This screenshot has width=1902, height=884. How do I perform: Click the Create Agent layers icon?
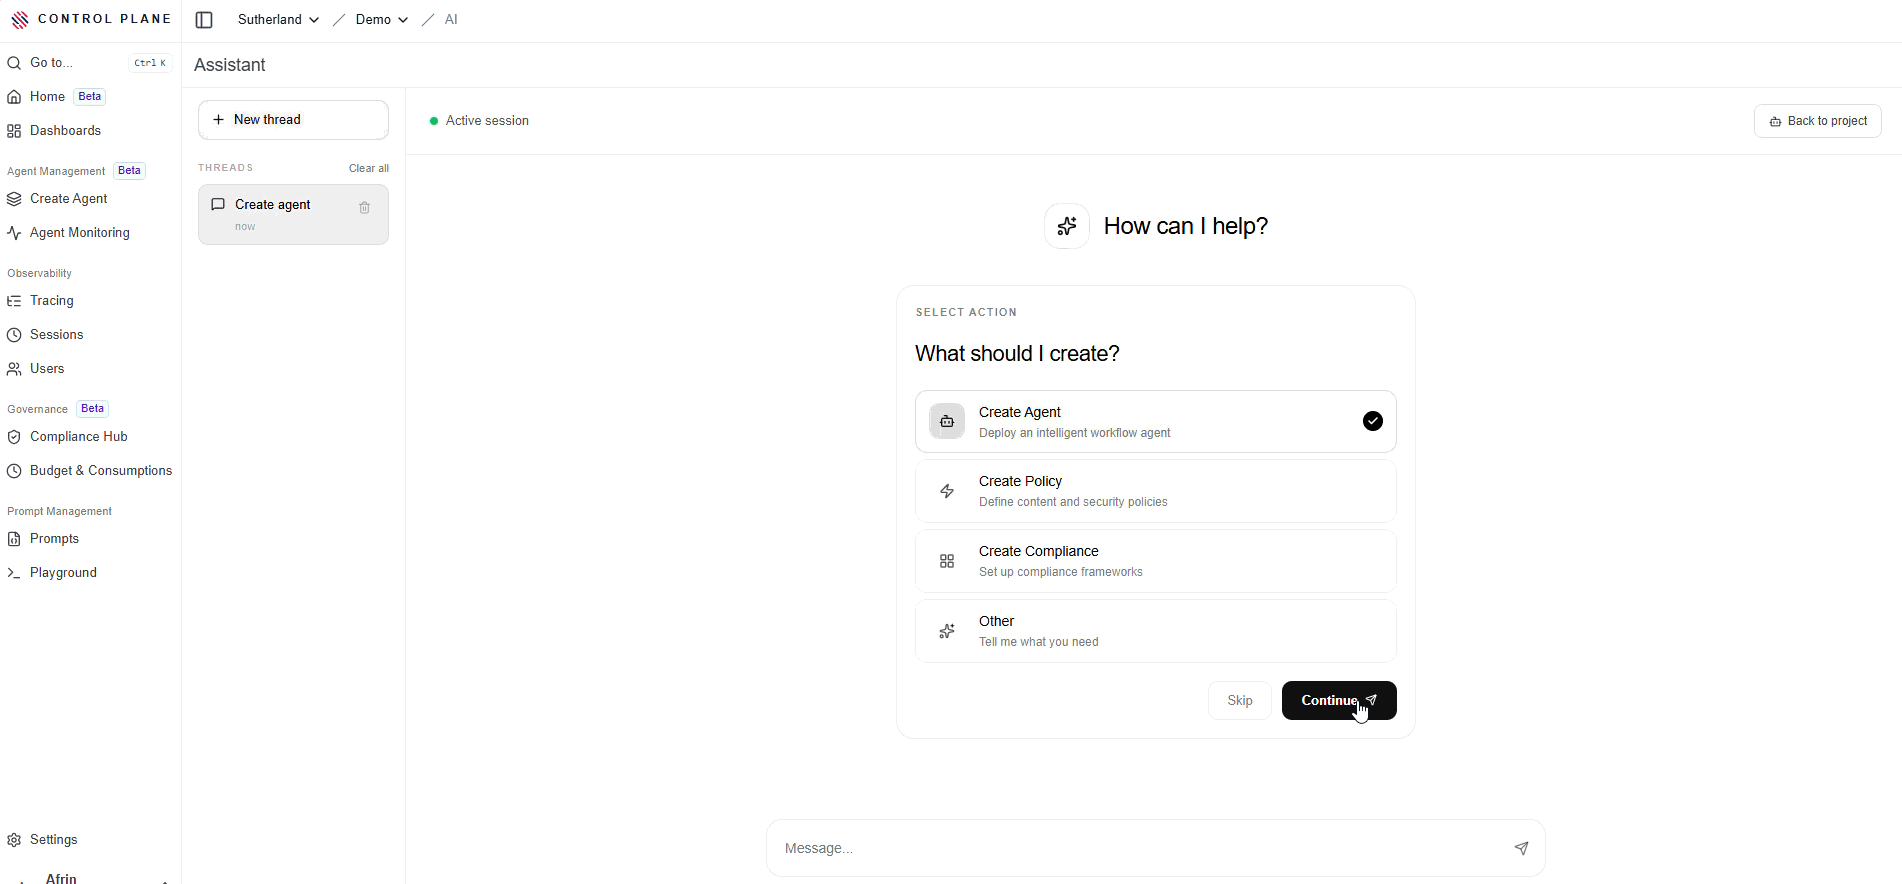tap(14, 199)
